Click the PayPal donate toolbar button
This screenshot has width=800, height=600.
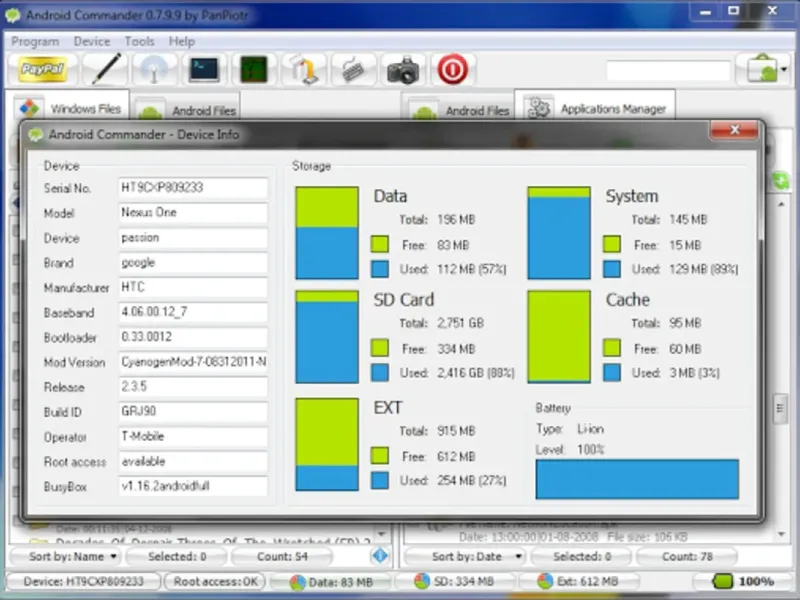42,69
